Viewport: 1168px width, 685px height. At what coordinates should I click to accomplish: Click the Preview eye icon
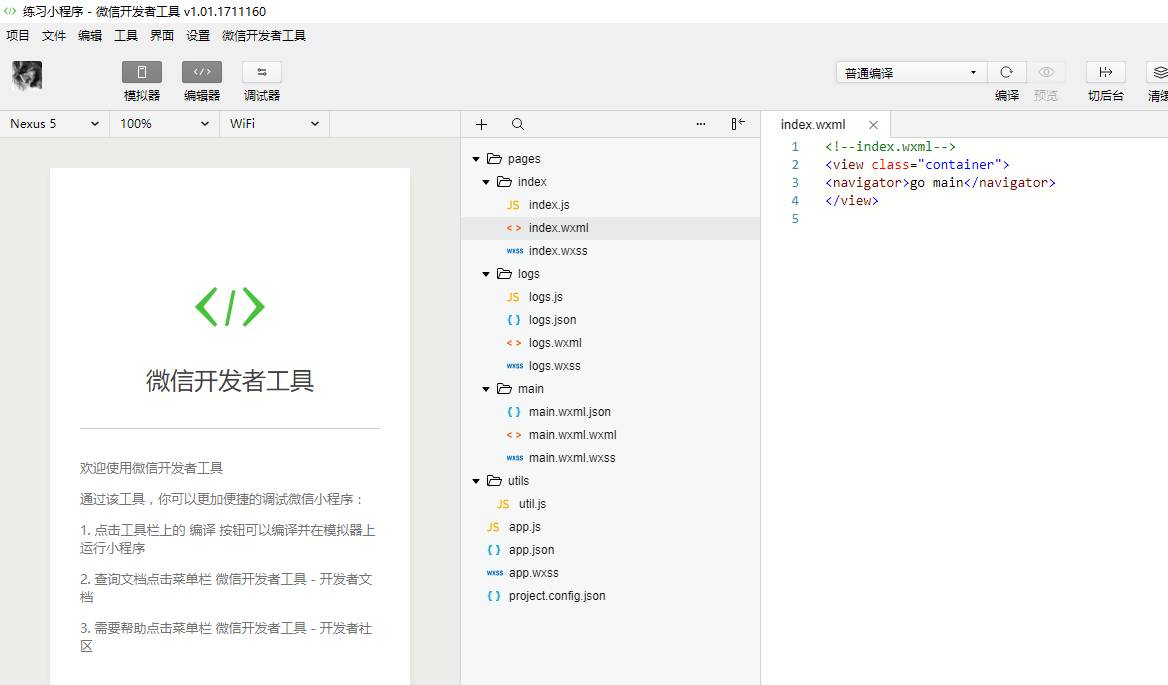click(x=1046, y=72)
